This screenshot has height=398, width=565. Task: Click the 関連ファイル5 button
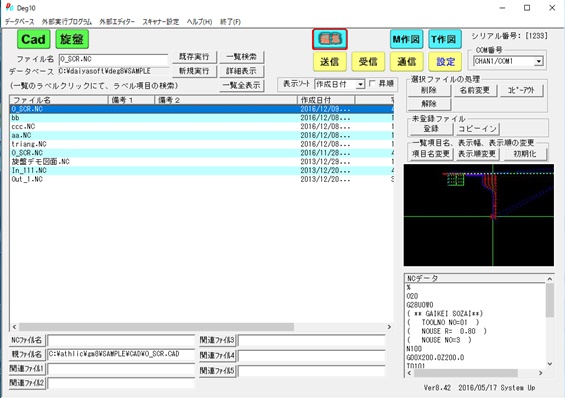click(x=217, y=371)
